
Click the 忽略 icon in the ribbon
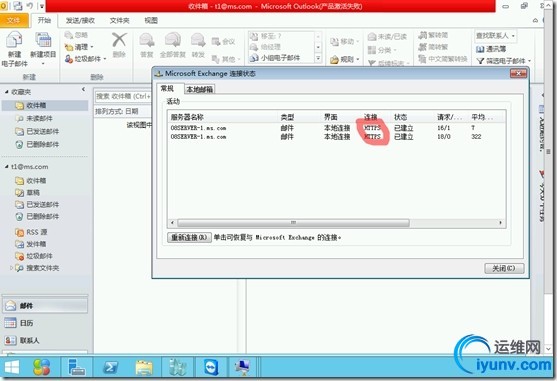point(69,35)
